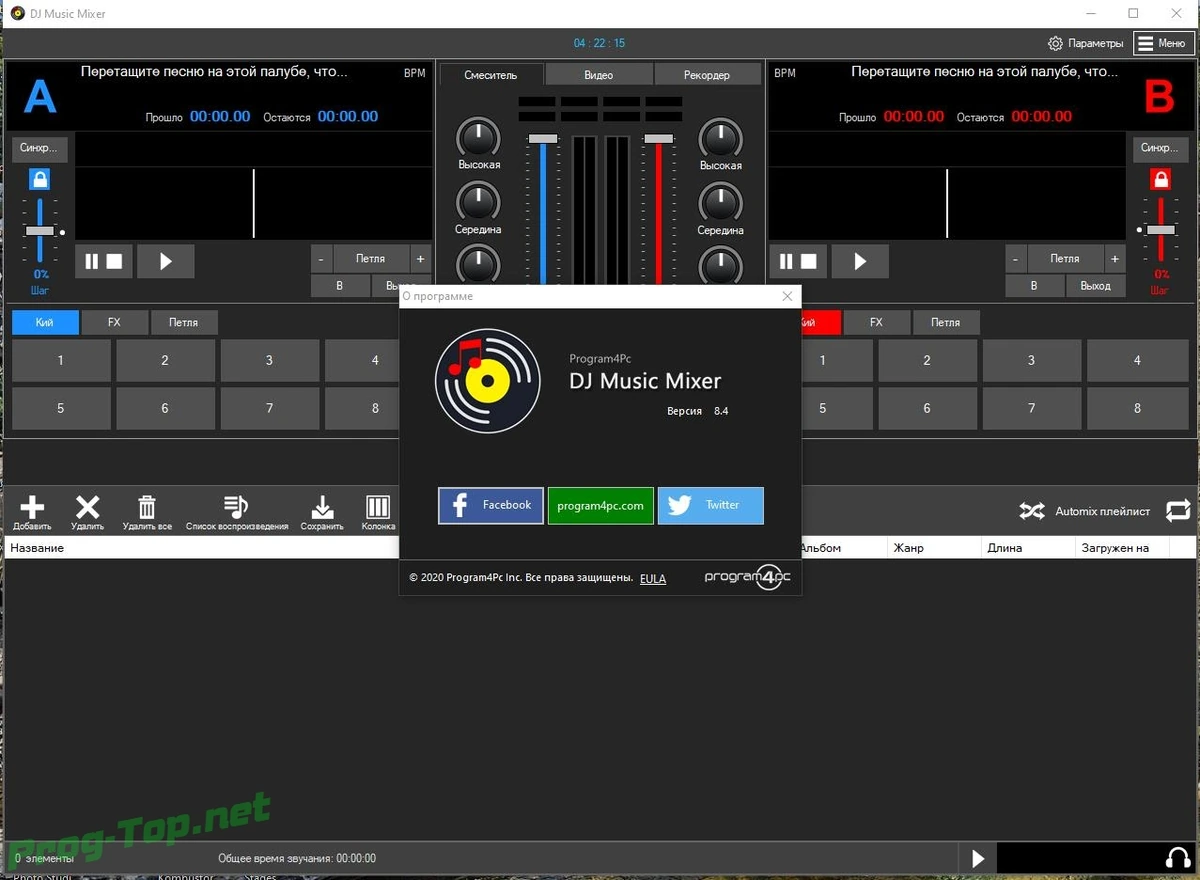This screenshot has width=1200, height=880.
Task: Play deck B
Action: pyautogui.click(x=860, y=261)
